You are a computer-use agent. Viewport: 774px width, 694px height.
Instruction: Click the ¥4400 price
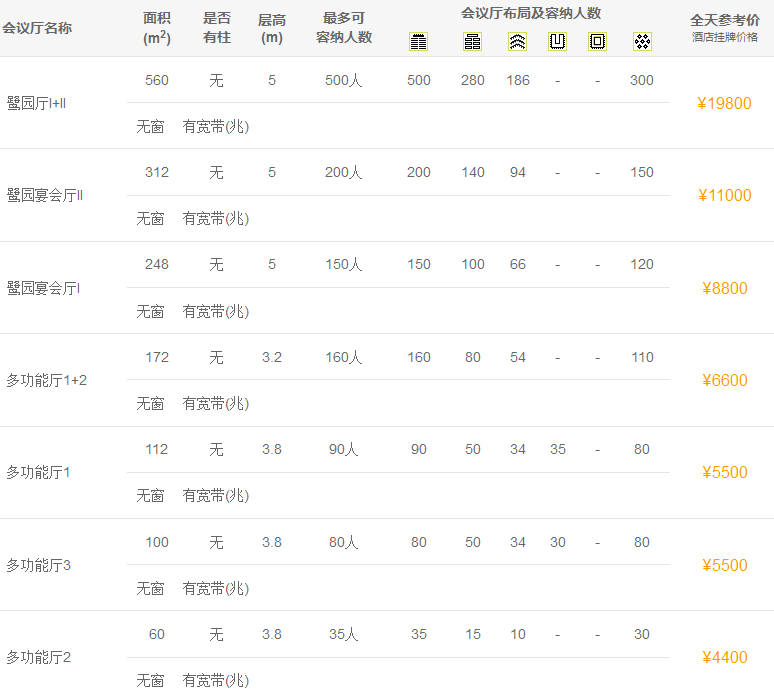[x=725, y=657]
